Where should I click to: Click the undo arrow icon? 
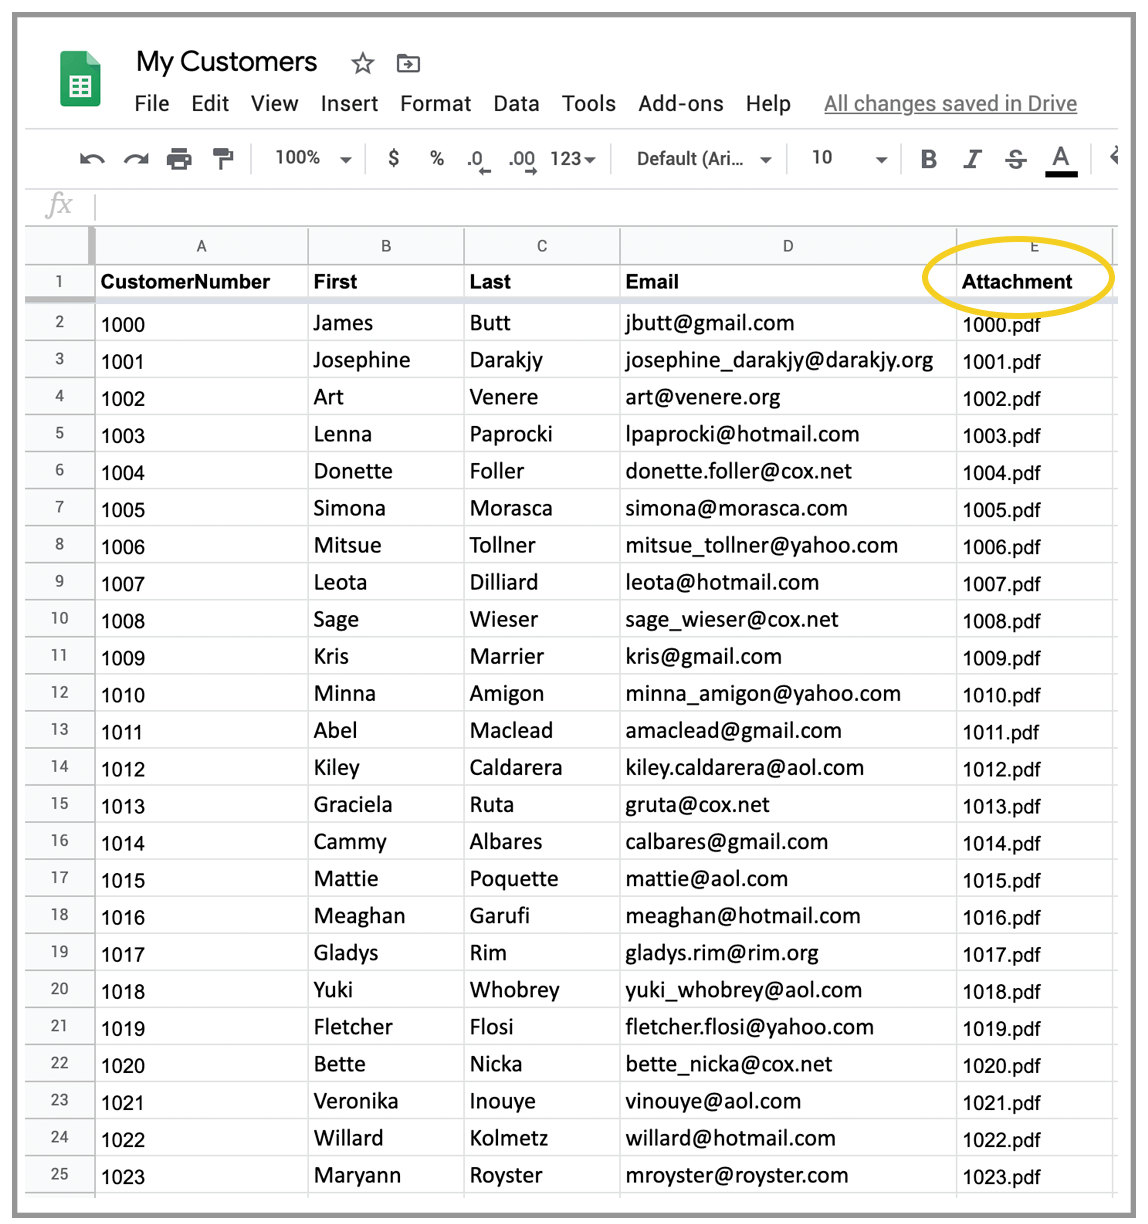point(92,159)
